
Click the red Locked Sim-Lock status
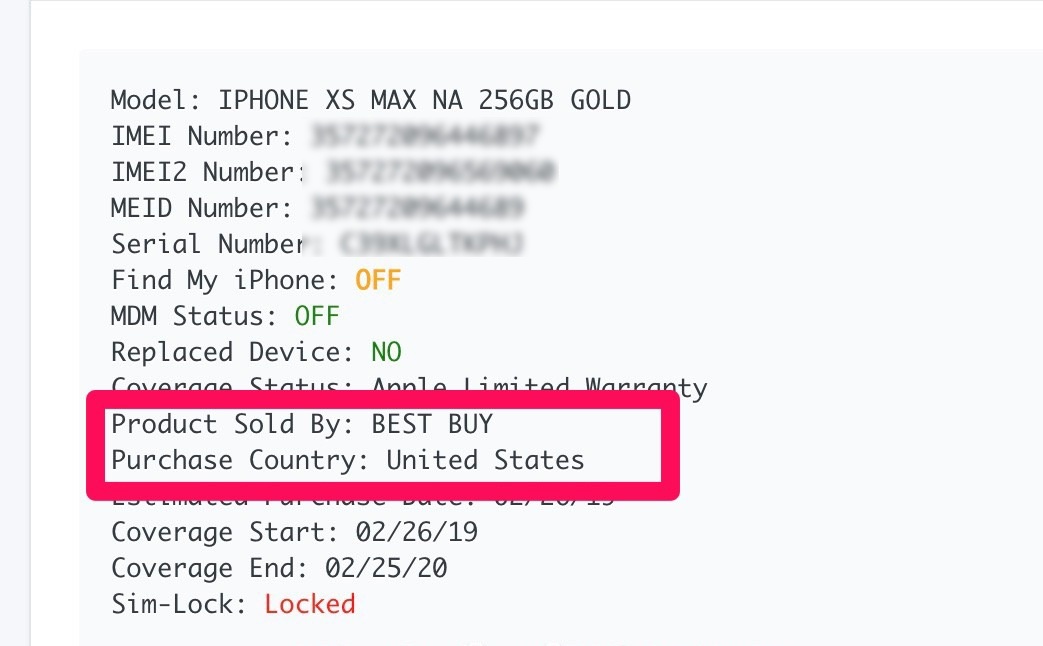(309, 604)
